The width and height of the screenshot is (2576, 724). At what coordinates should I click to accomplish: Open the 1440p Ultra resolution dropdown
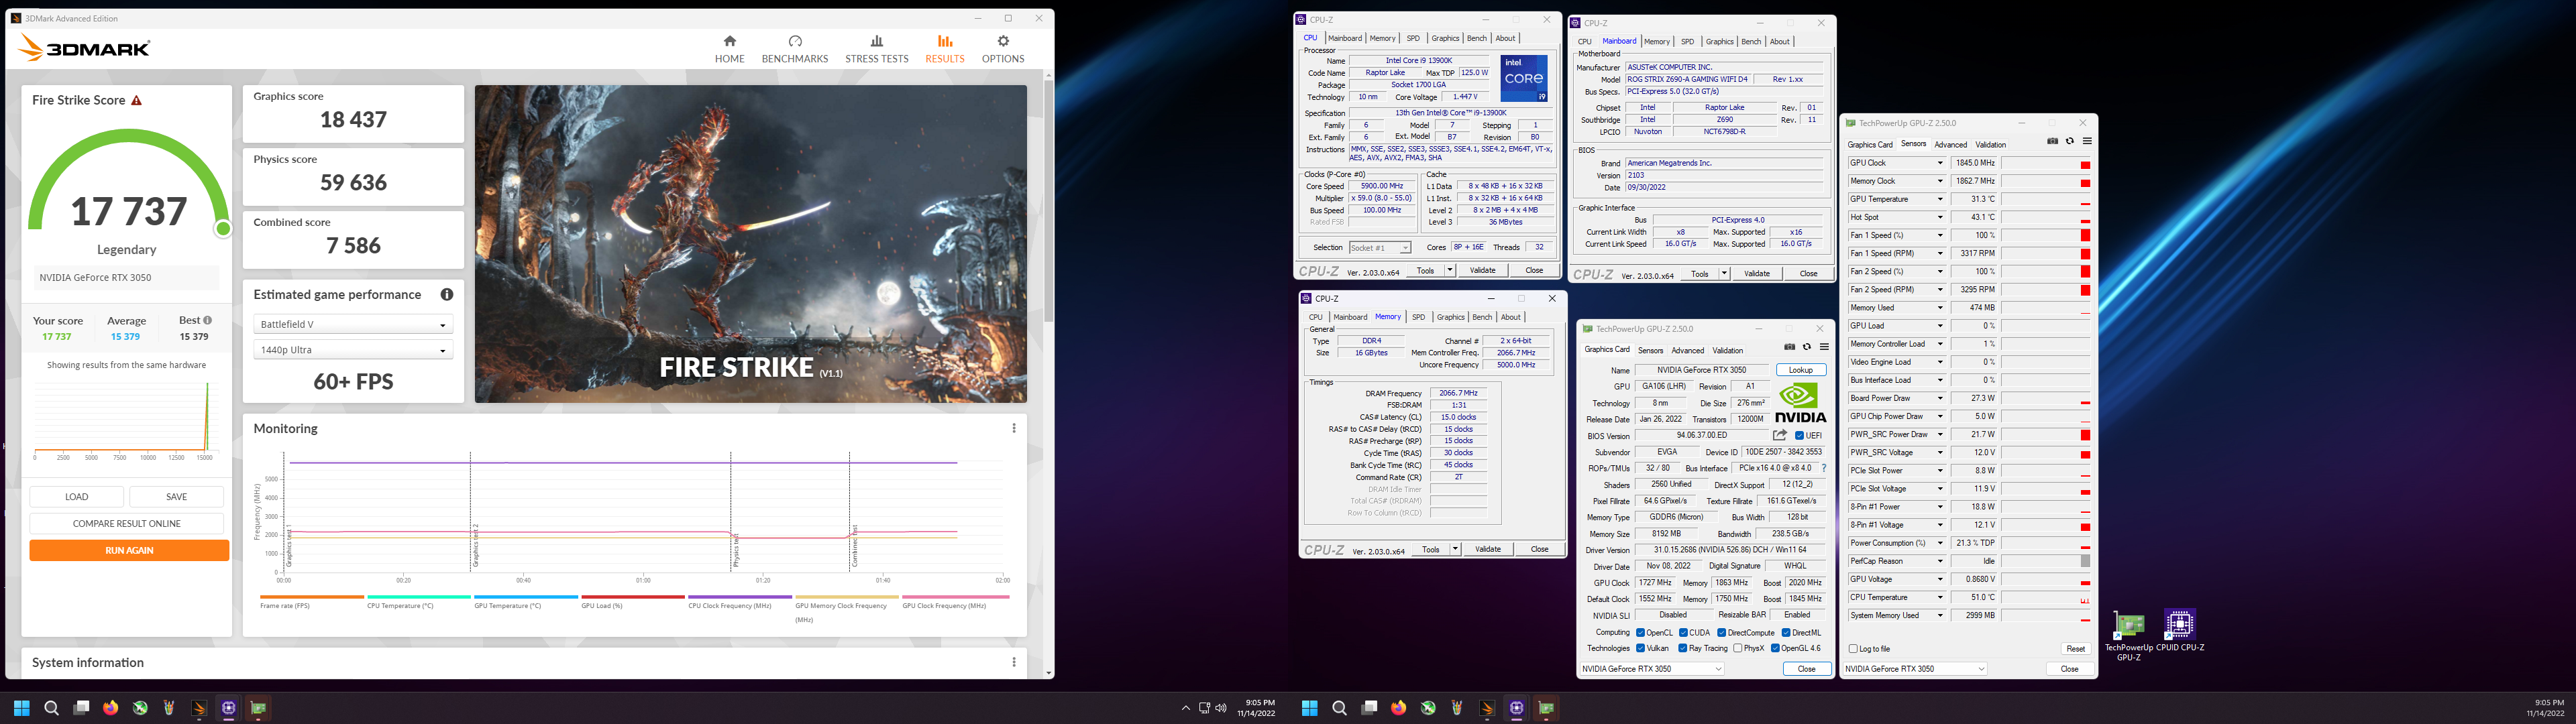coord(353,350)
